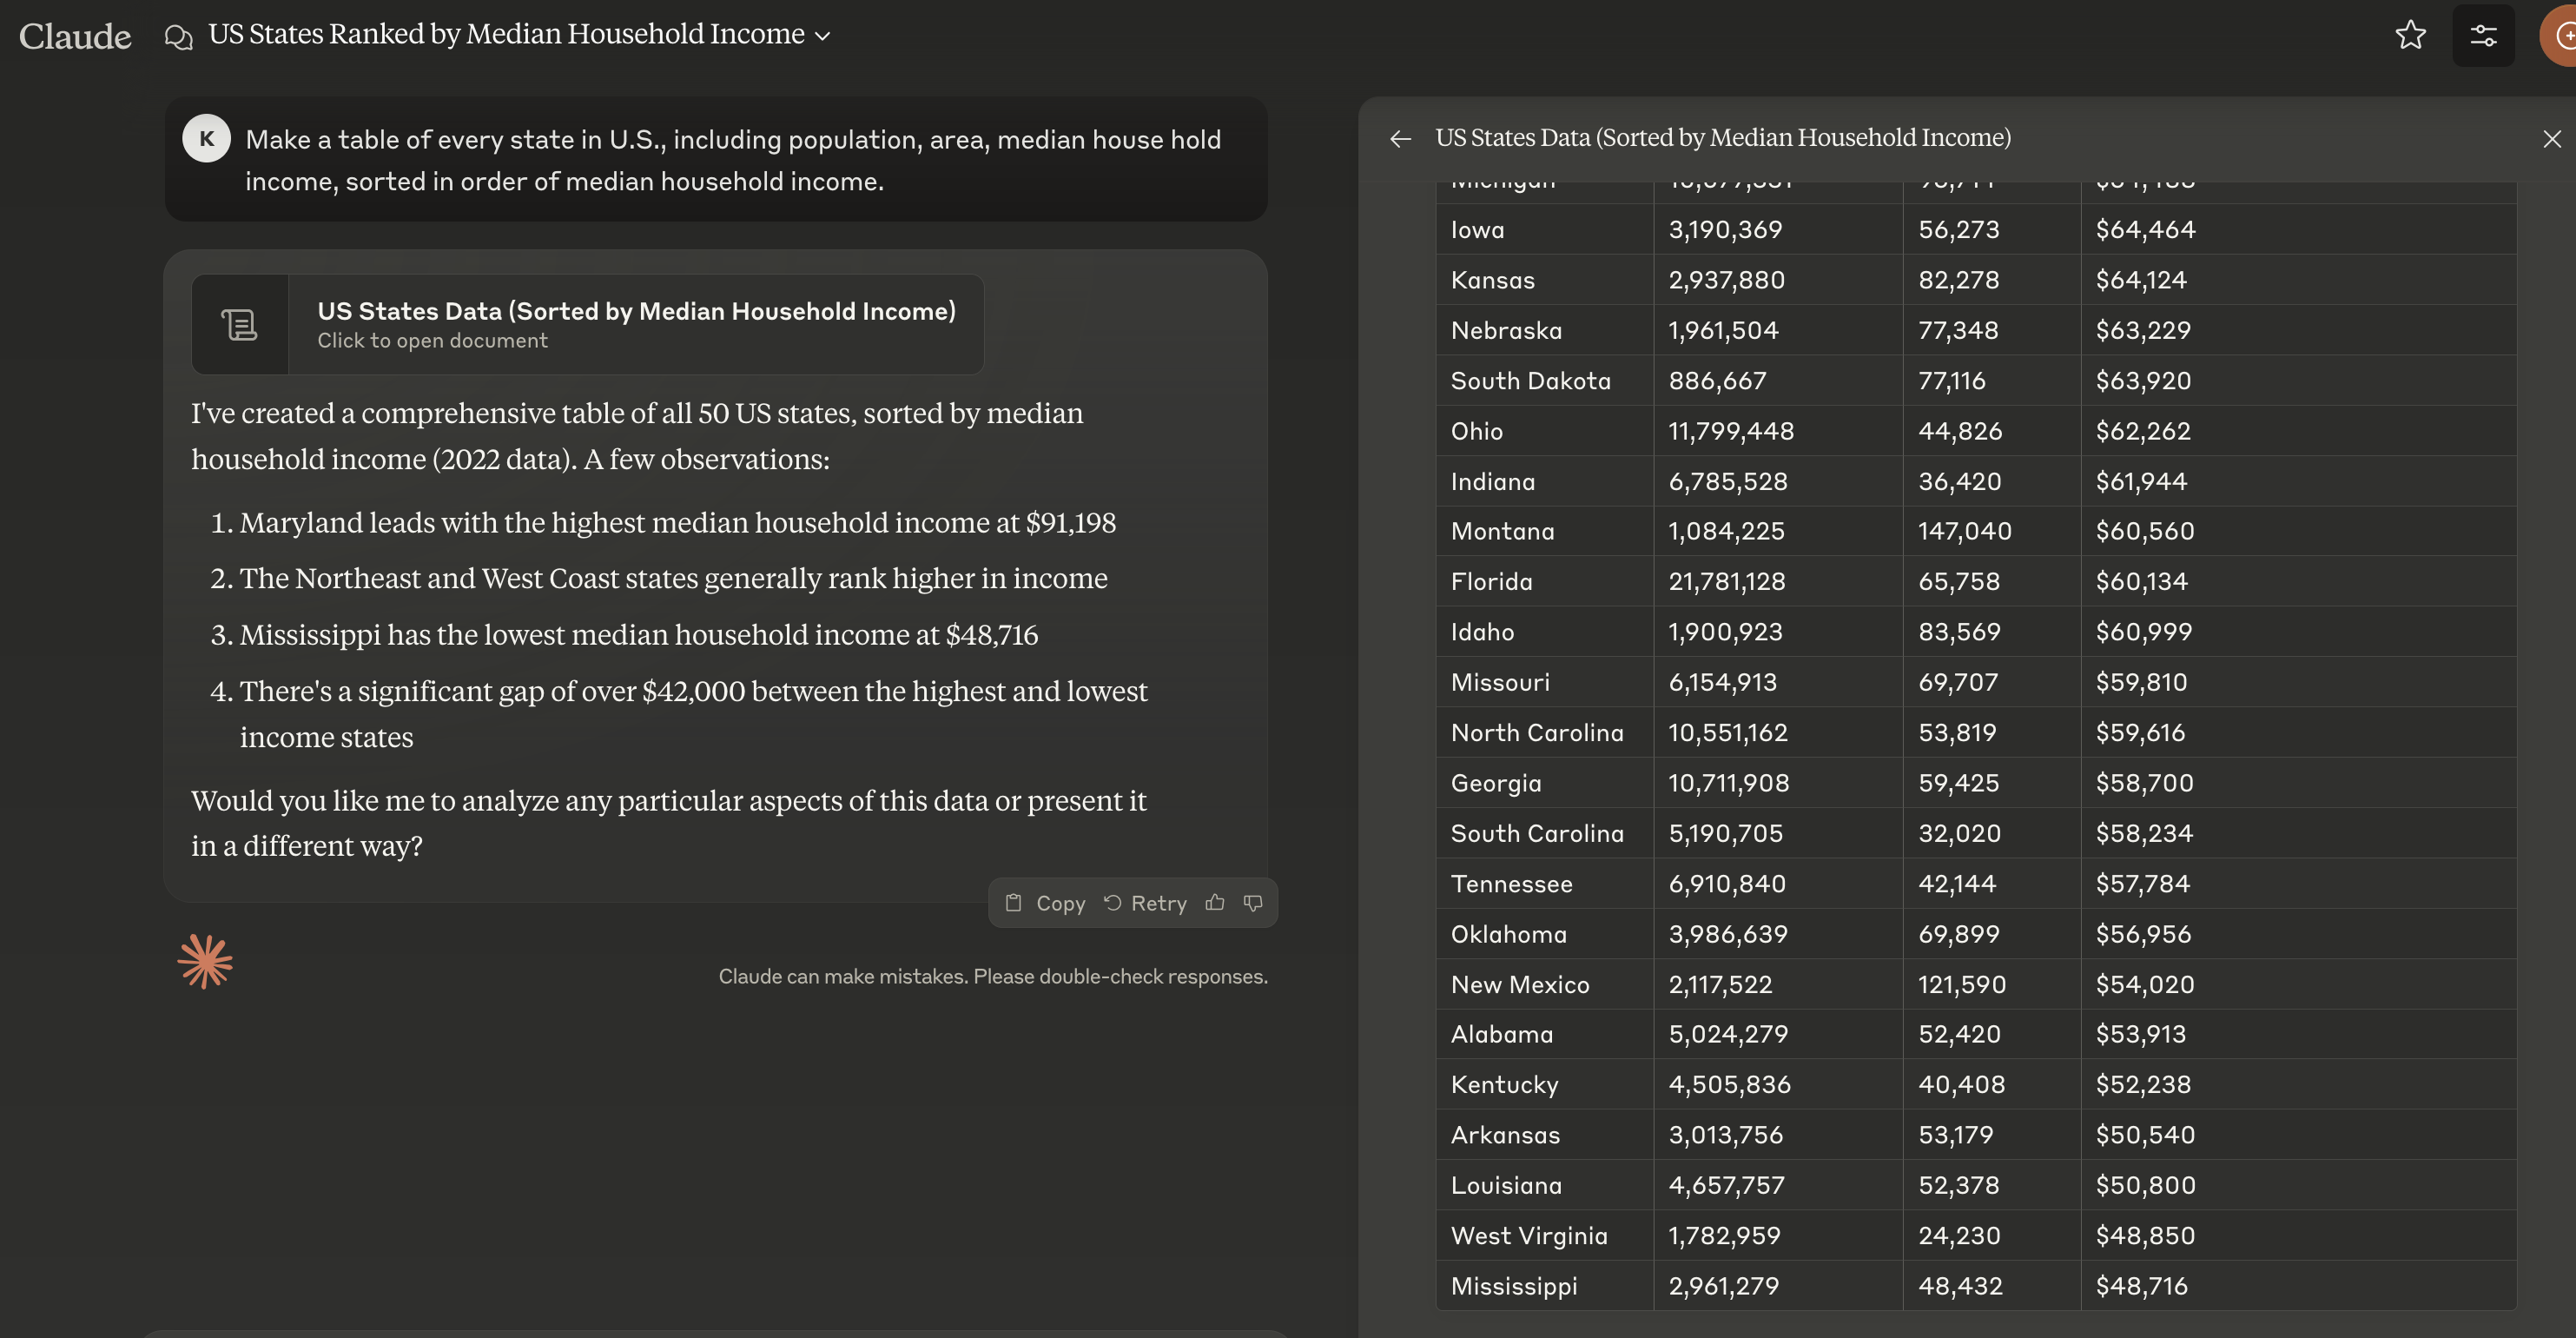Click the user prompt message bubble
This screenshot has height=1338, width=2576.
click(716, 159)
